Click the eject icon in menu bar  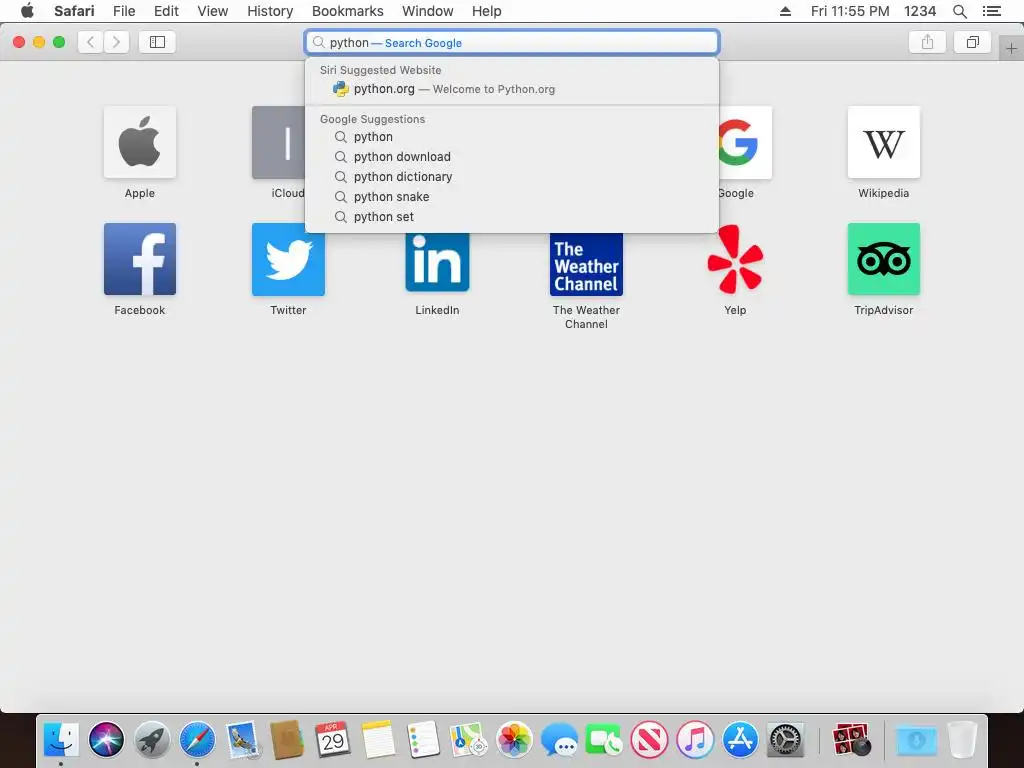[x=786, y=11]
